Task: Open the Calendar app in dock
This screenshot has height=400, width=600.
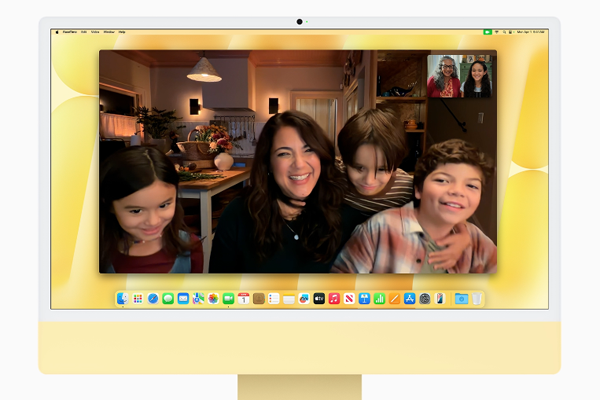Action: point(243,298)
